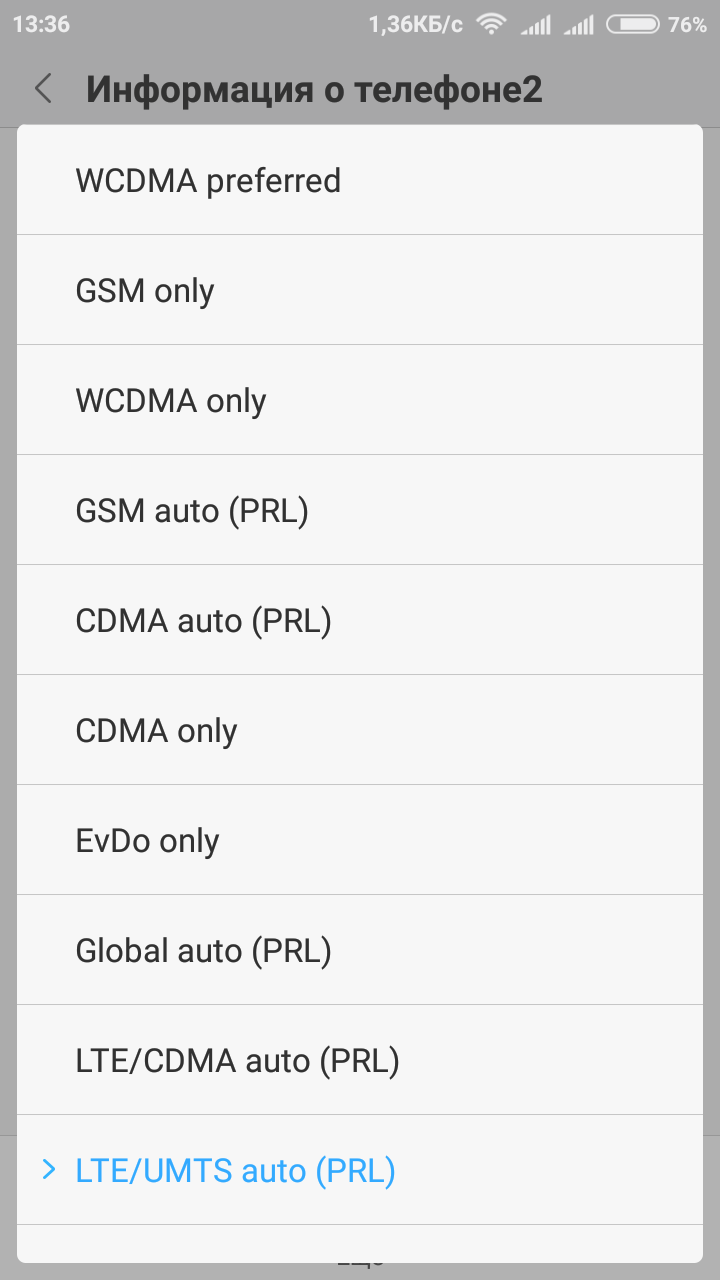
Task: Tap the clock in status bar
Action: [41, 25]
